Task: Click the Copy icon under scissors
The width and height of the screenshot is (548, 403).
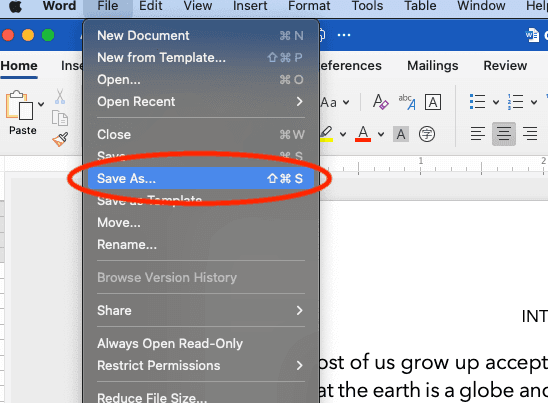Action: click(x=60, y=118)
